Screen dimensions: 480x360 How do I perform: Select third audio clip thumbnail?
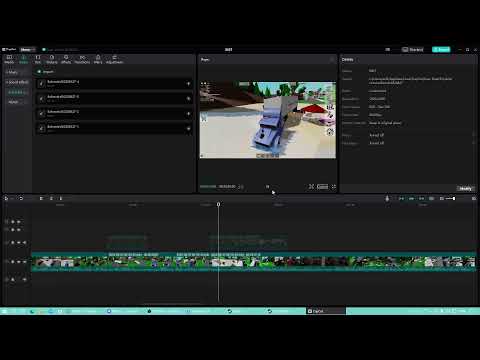point(41,114)
